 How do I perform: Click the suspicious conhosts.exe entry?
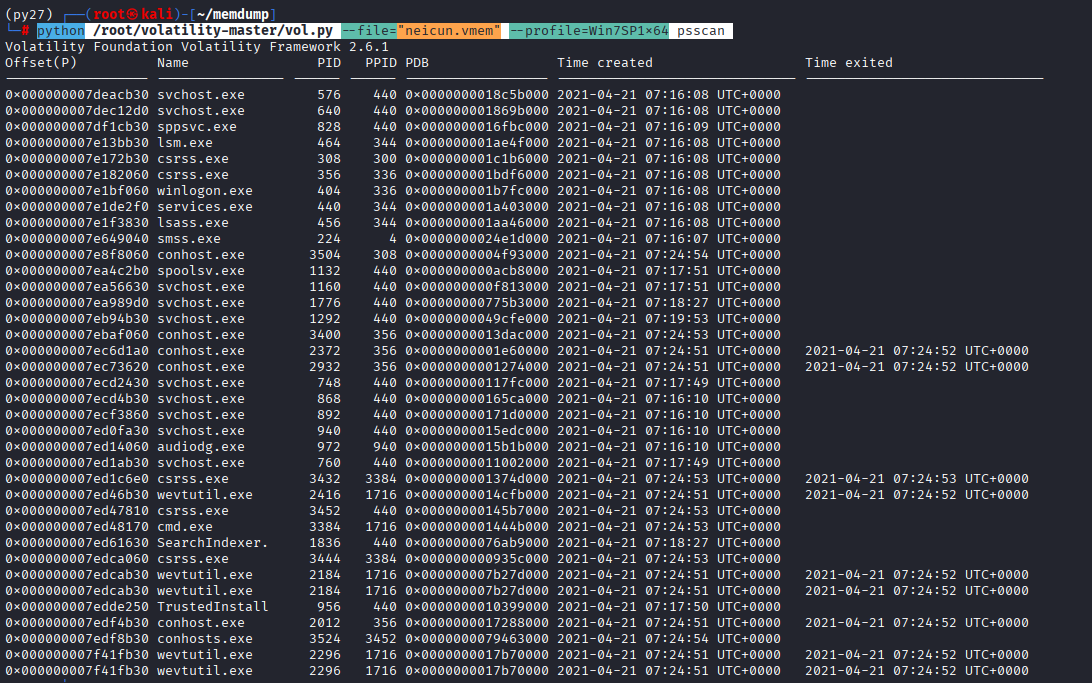click(x=205, y=639)
